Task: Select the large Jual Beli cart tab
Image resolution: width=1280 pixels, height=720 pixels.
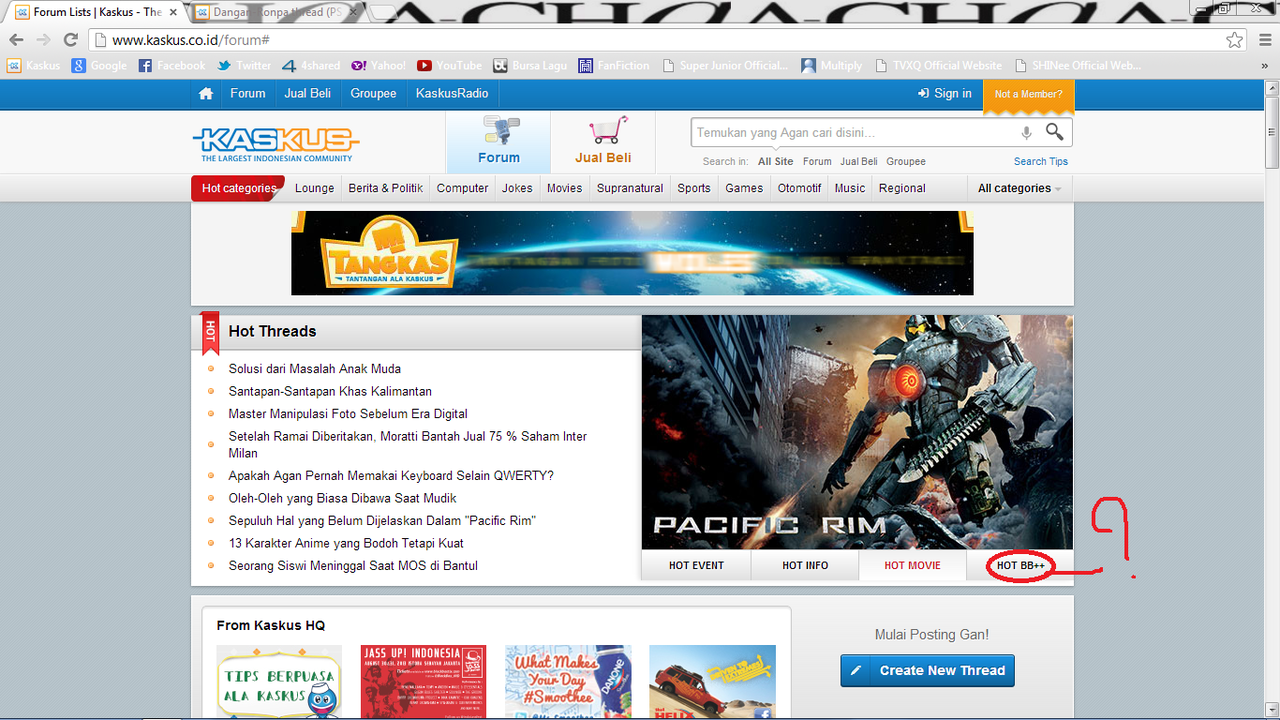Action: tap(603, 142)
